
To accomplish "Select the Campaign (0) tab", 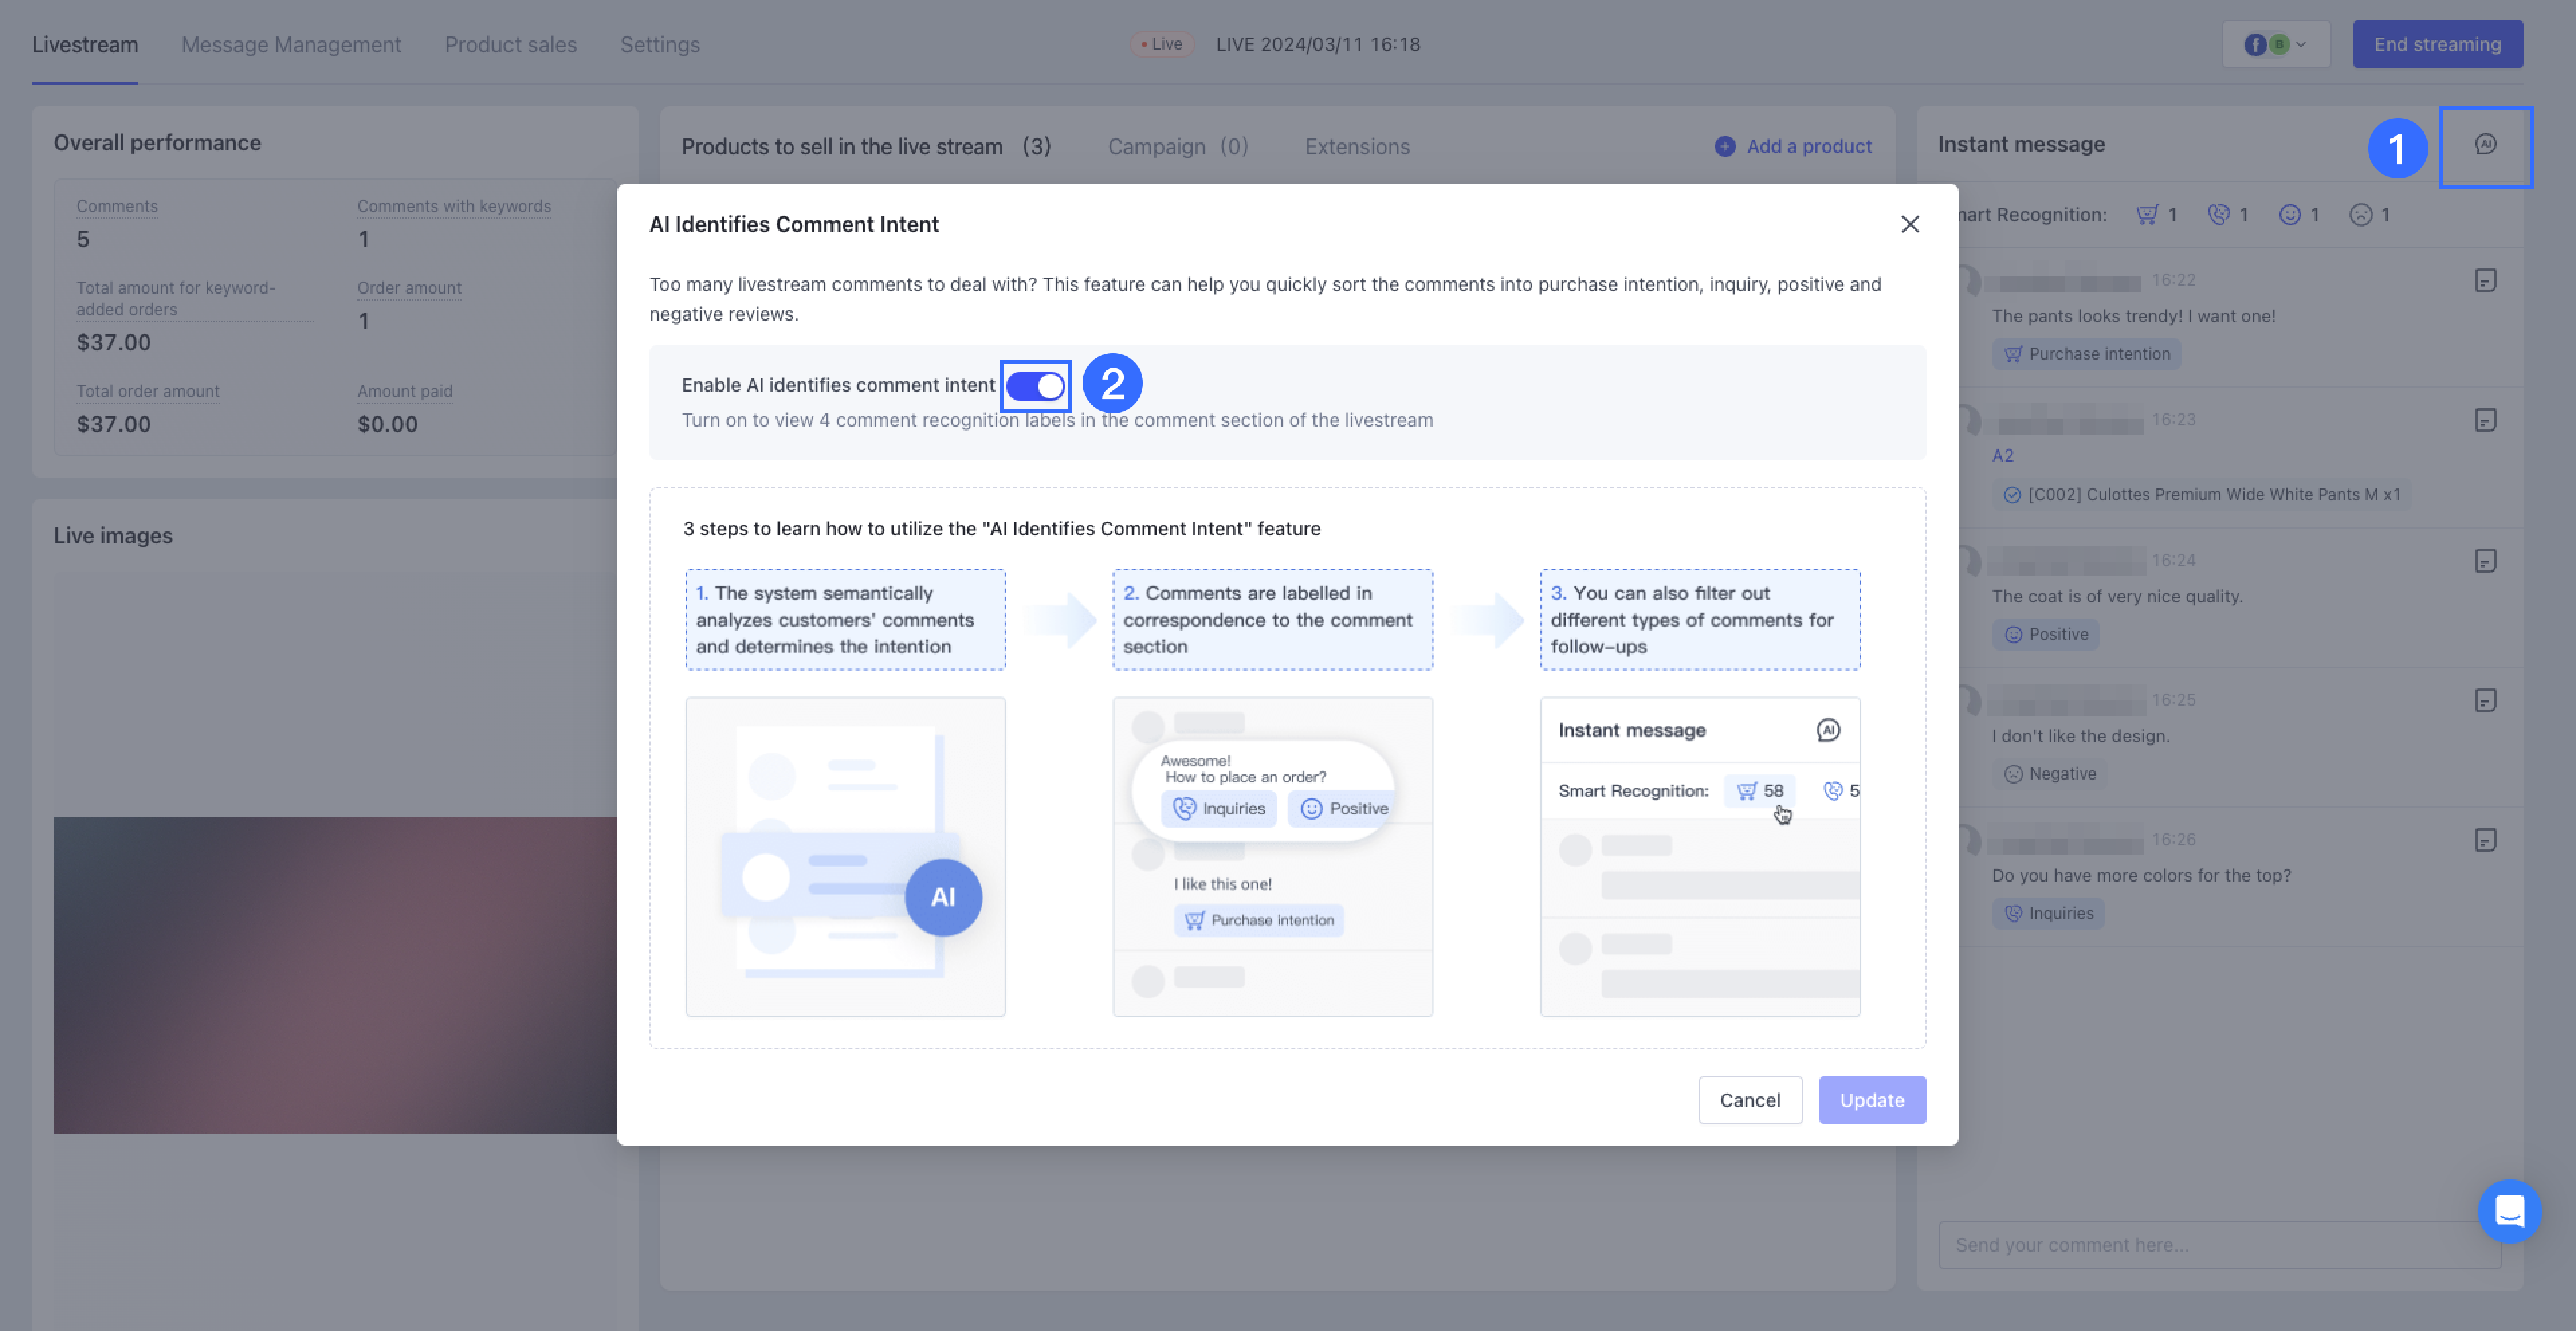I will (x=1177, y=147).
